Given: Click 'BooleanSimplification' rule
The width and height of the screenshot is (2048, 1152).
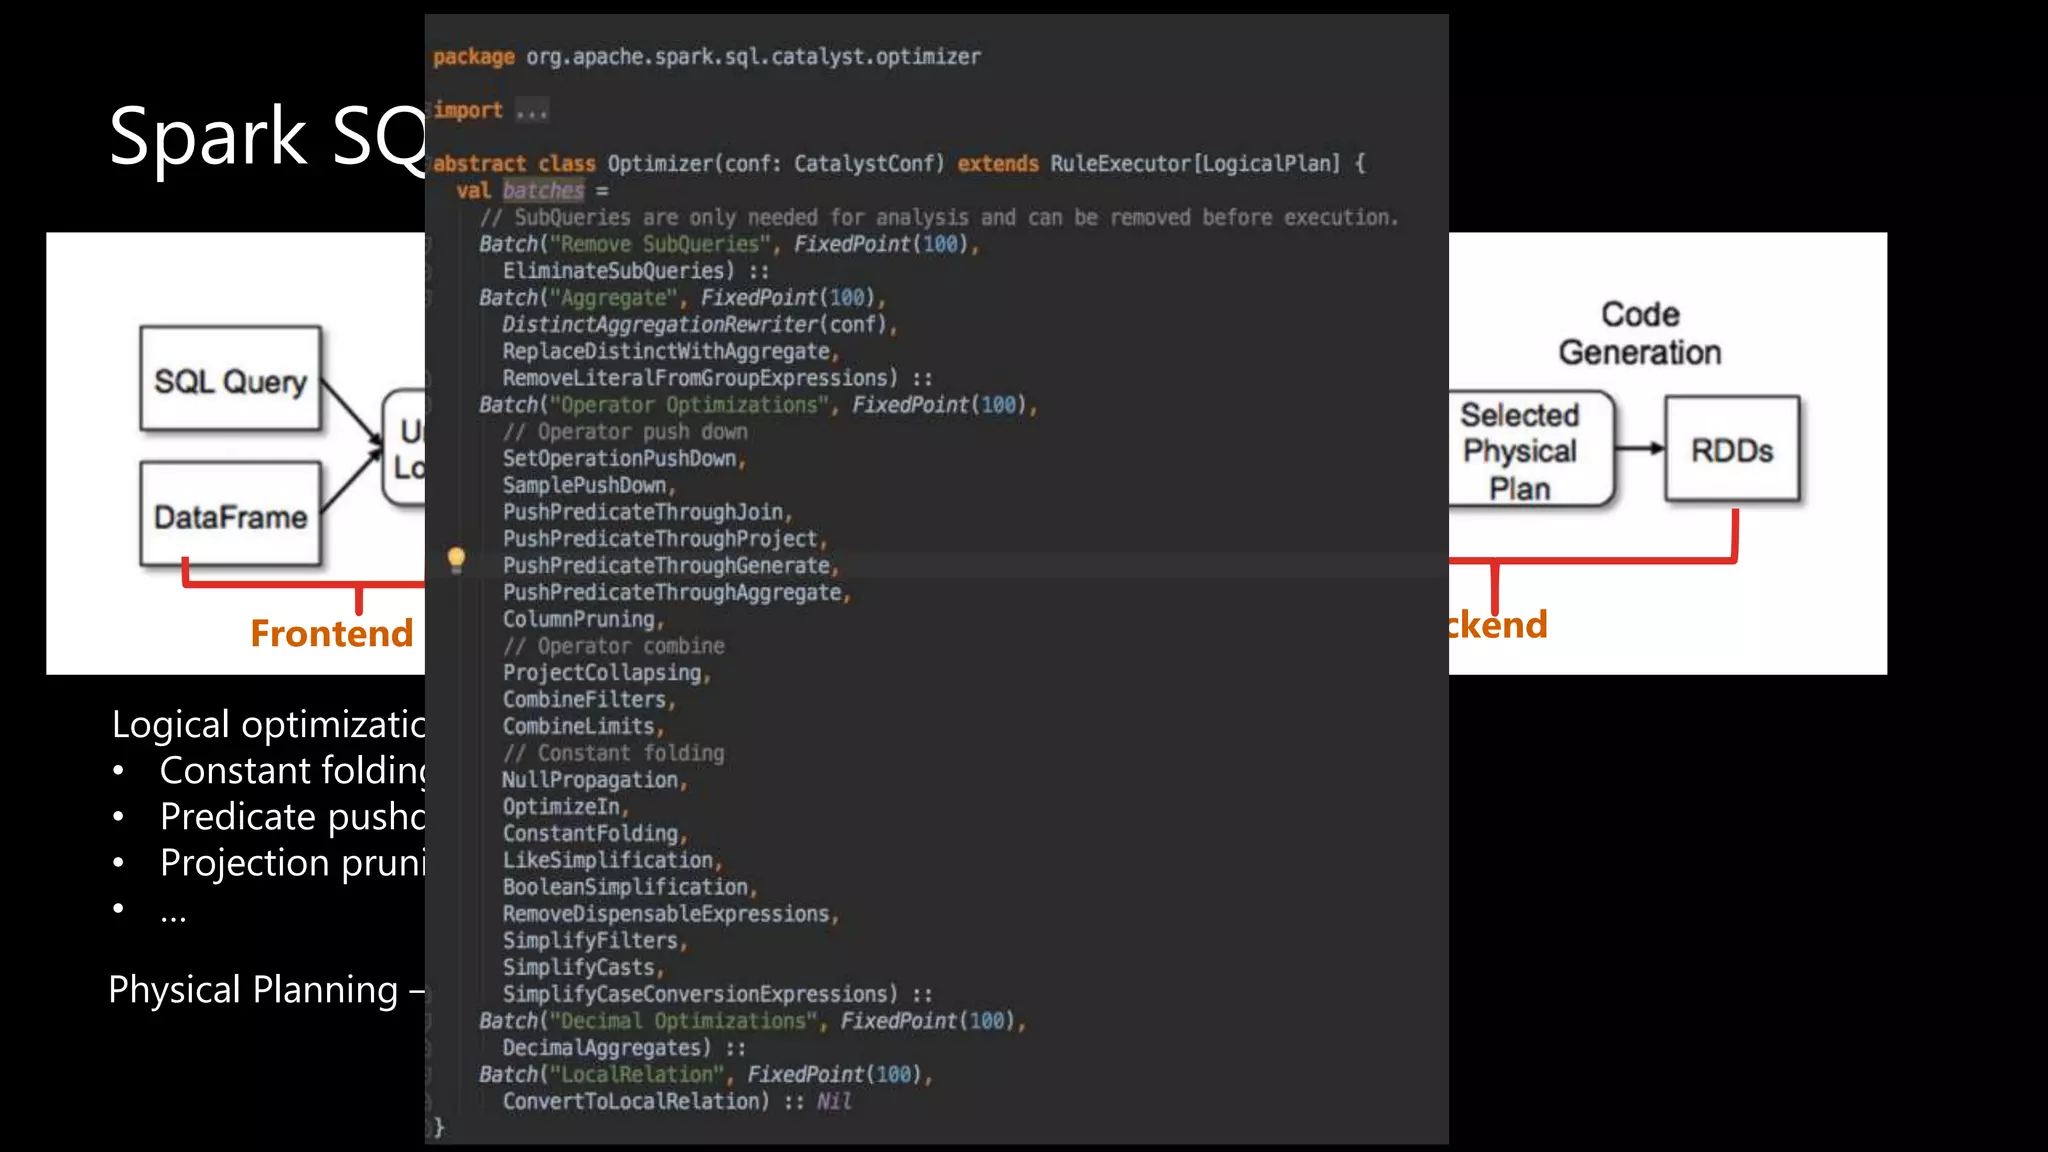Looking at the screenshot, I should 625,887.
